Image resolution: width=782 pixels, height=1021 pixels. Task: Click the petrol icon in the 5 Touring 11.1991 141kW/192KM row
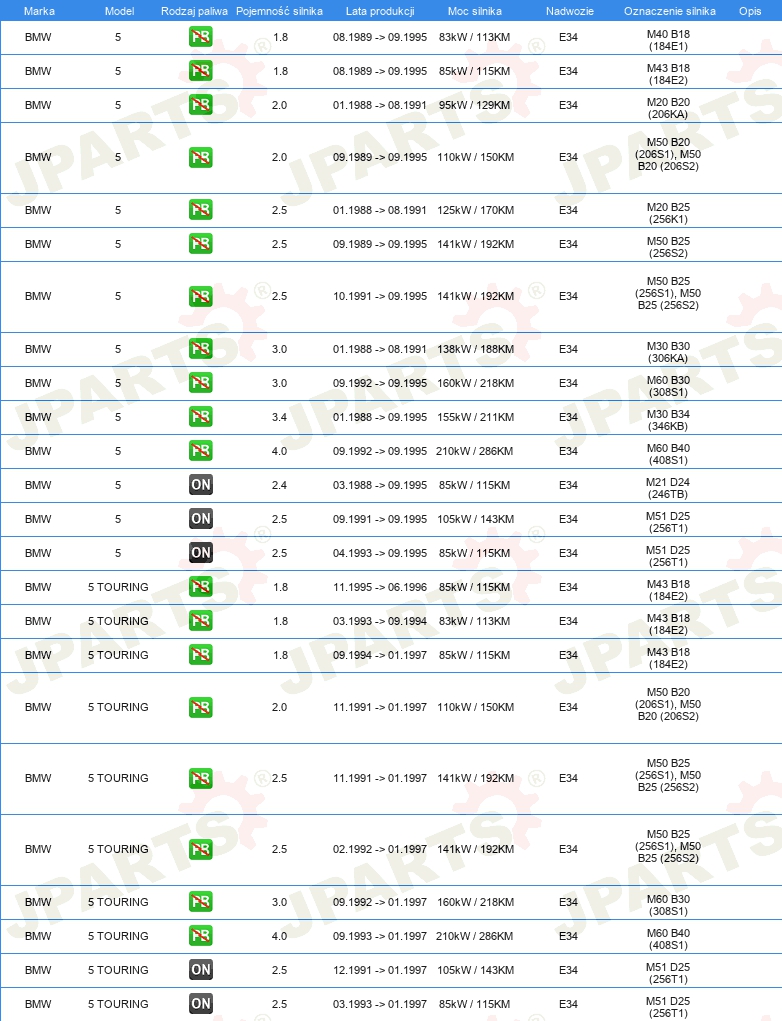(x=201, y=778)
